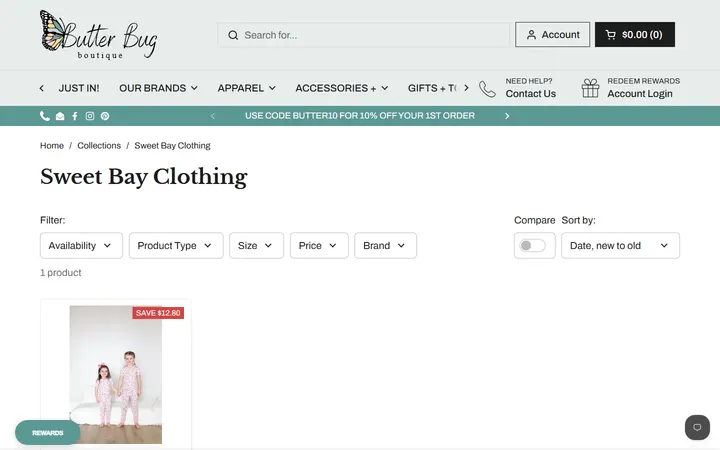Visit the Facebook page icon
The height and width of the screenshot is (450, 720).
tap(75, 116)
